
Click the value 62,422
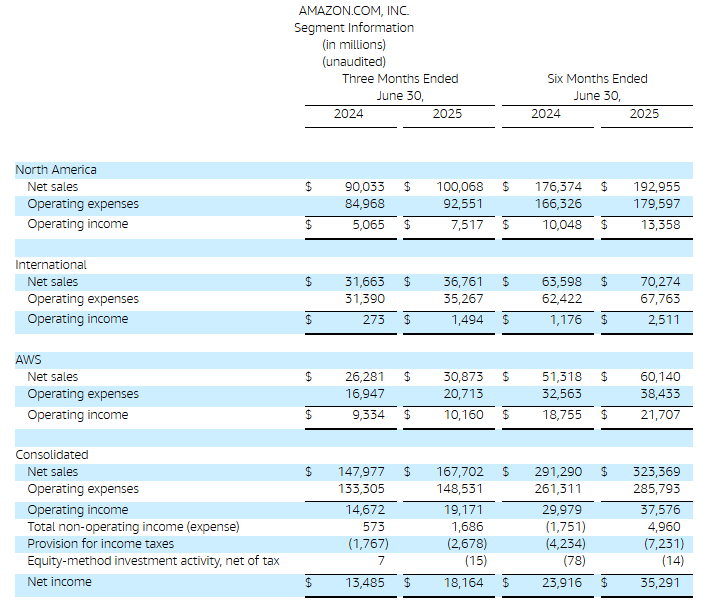(562, 299)
